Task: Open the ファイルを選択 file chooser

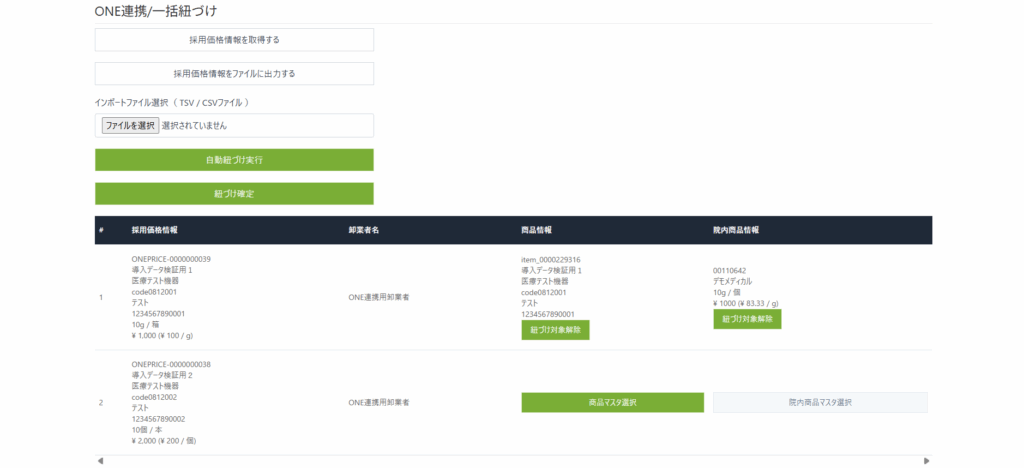Action: (130, 125)
